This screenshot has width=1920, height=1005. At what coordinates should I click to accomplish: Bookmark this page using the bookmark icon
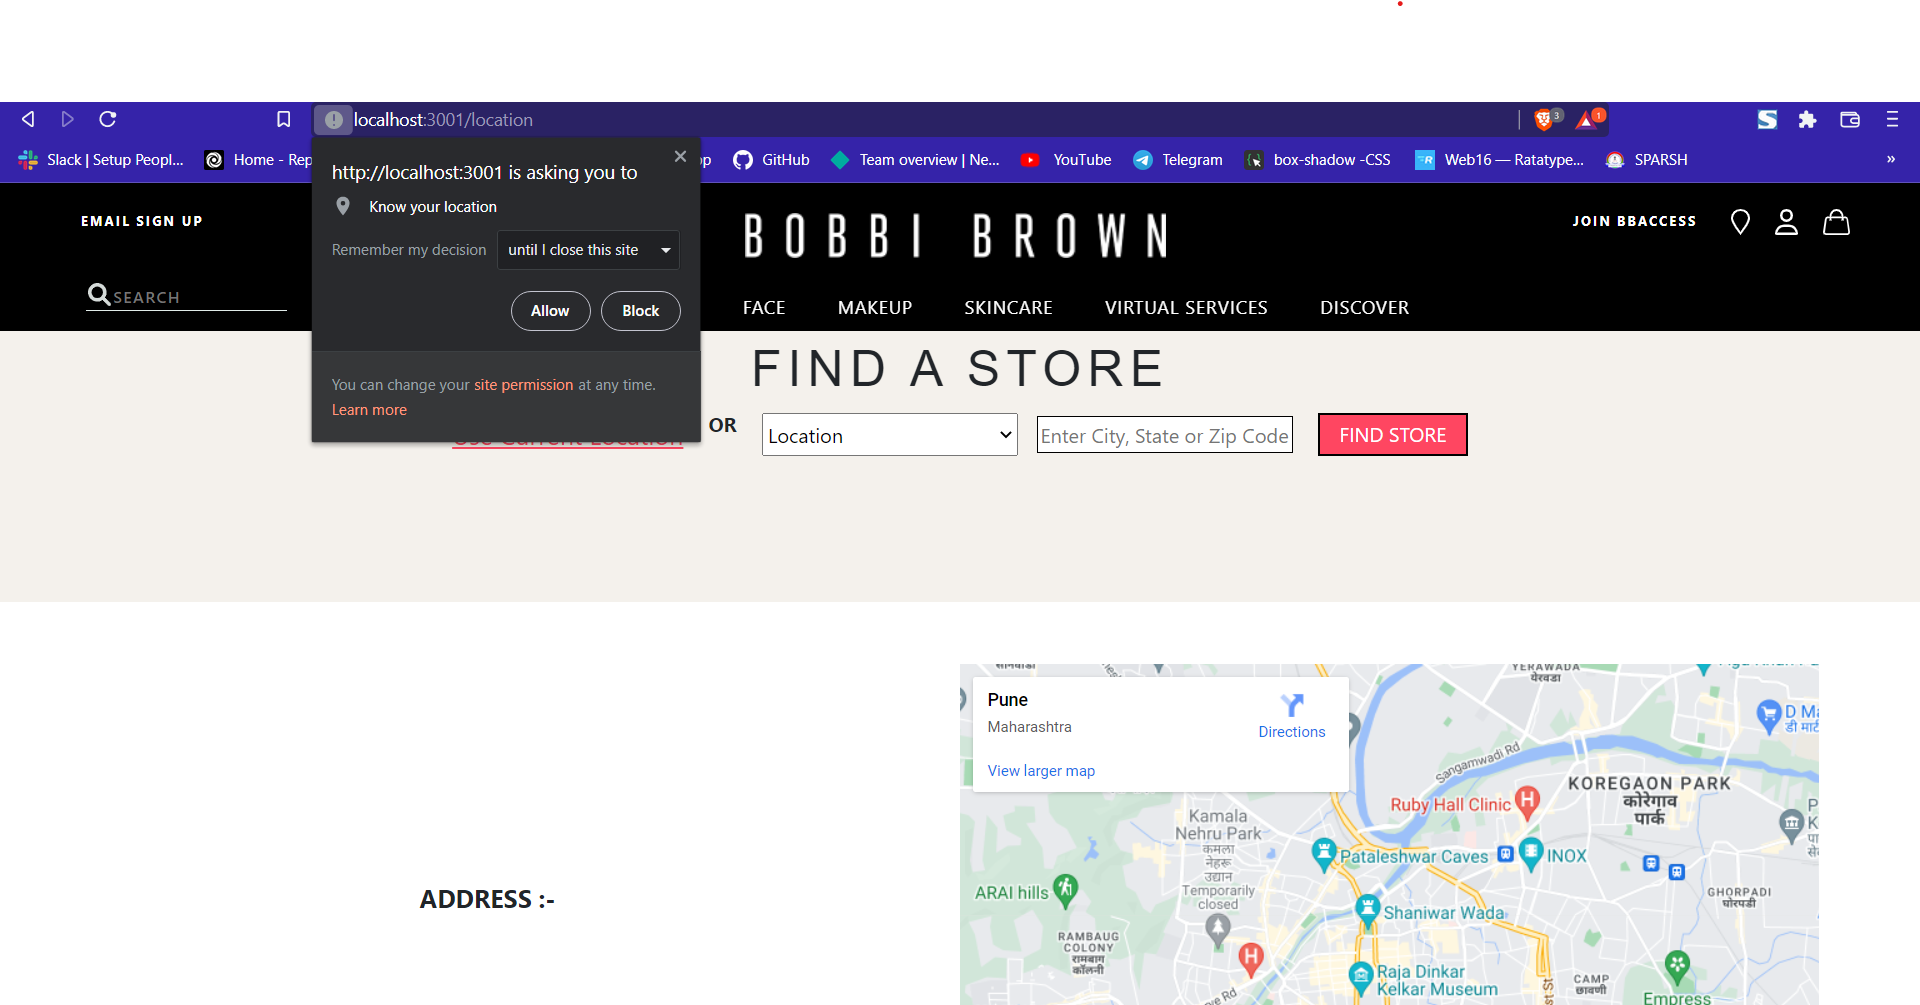pos(284,119)
